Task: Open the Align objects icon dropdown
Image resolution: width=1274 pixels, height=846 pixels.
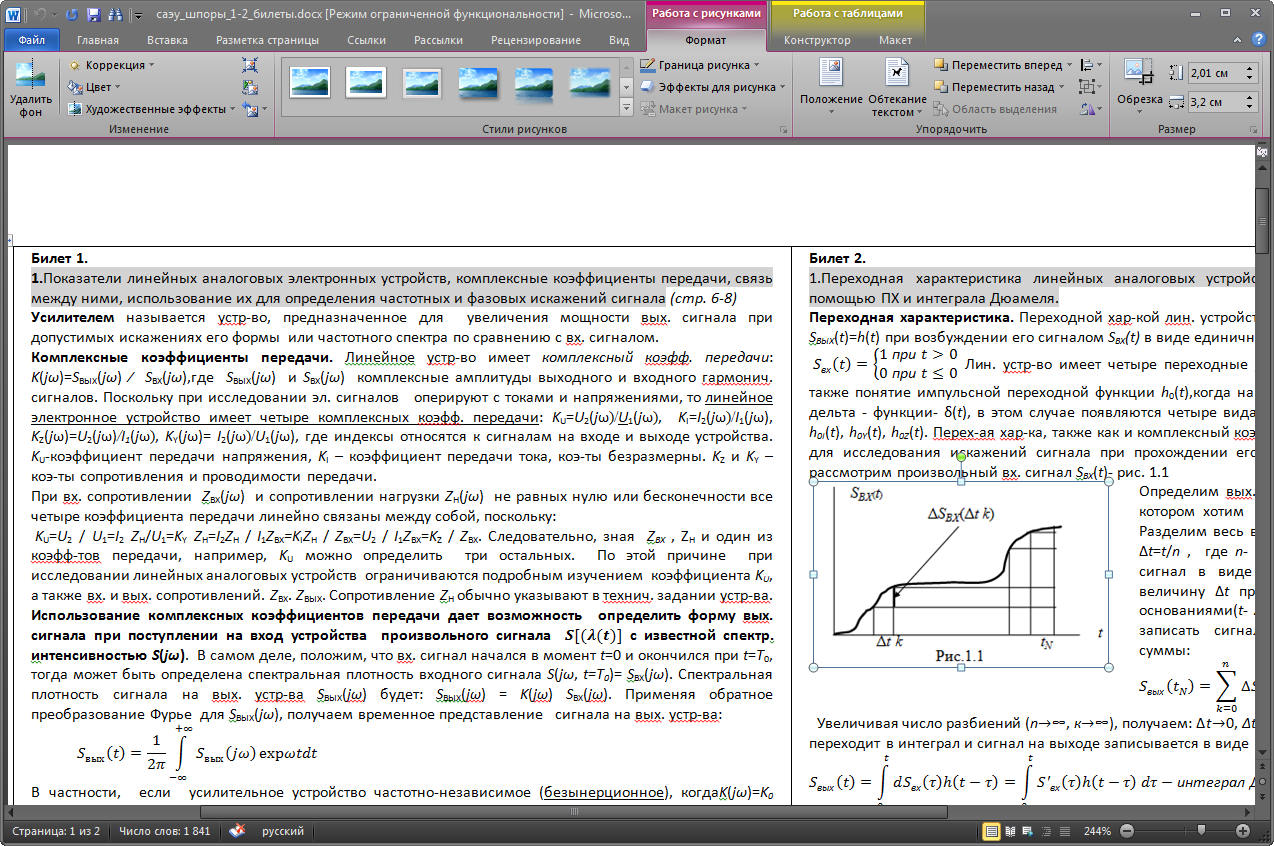Action: 1089,65
